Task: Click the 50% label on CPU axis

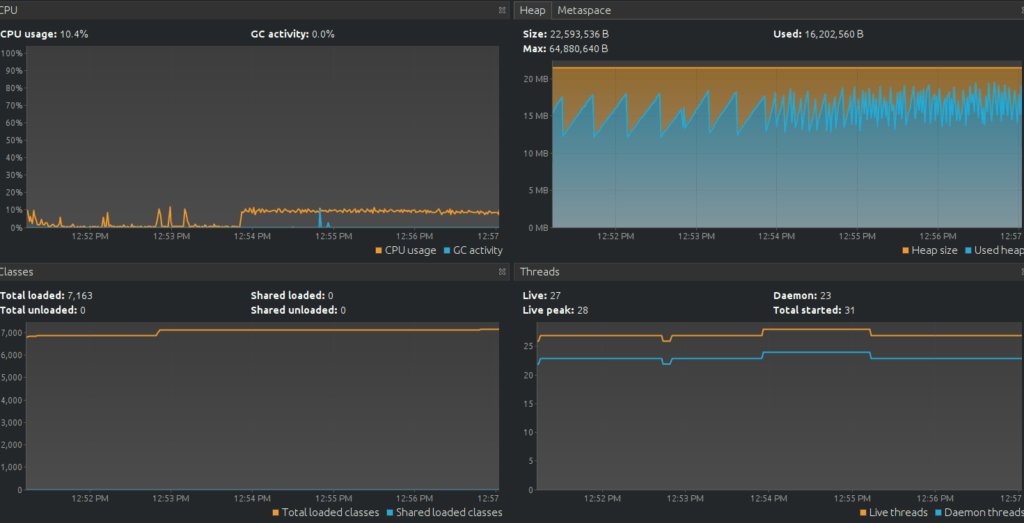Action: (12, 140)
